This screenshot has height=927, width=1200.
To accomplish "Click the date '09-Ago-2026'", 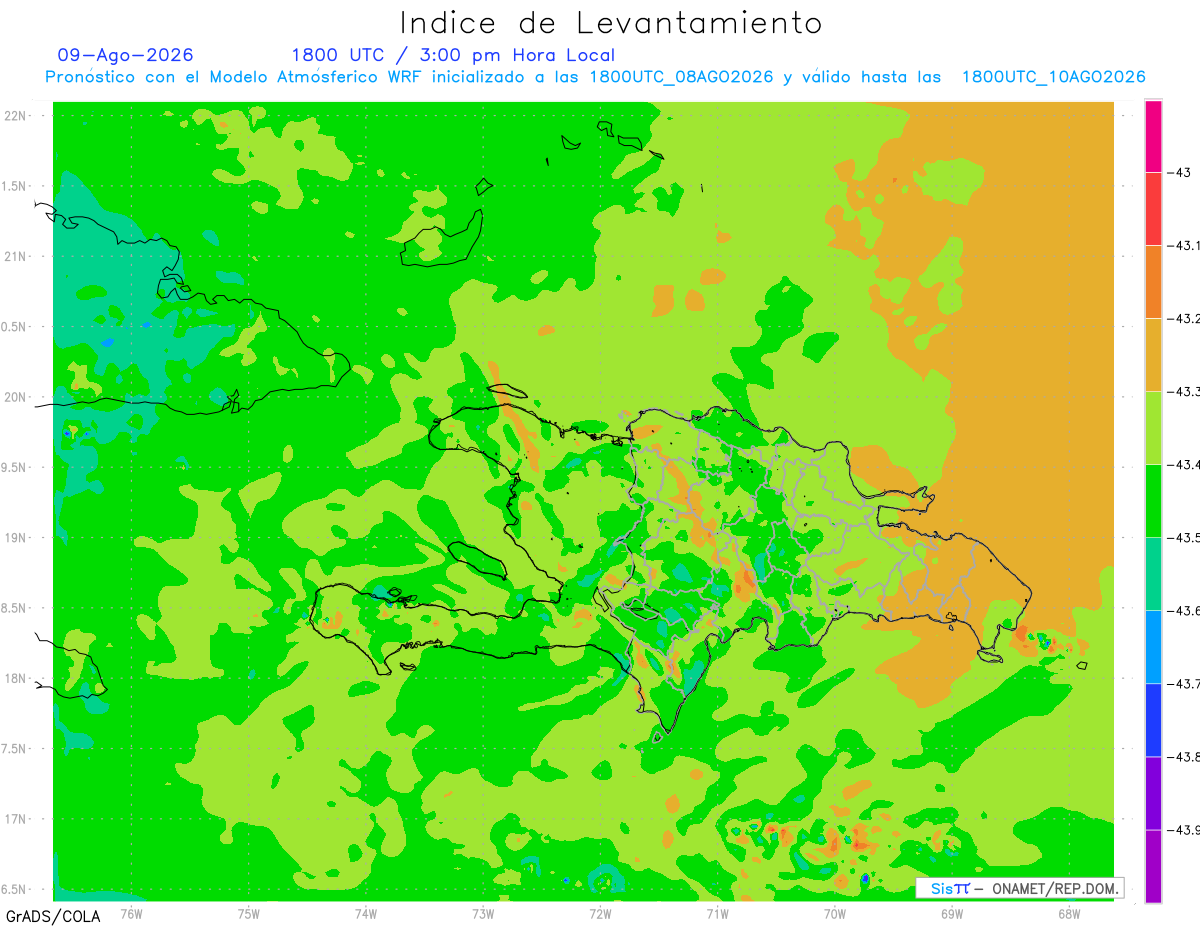I will tap(126, 55).
